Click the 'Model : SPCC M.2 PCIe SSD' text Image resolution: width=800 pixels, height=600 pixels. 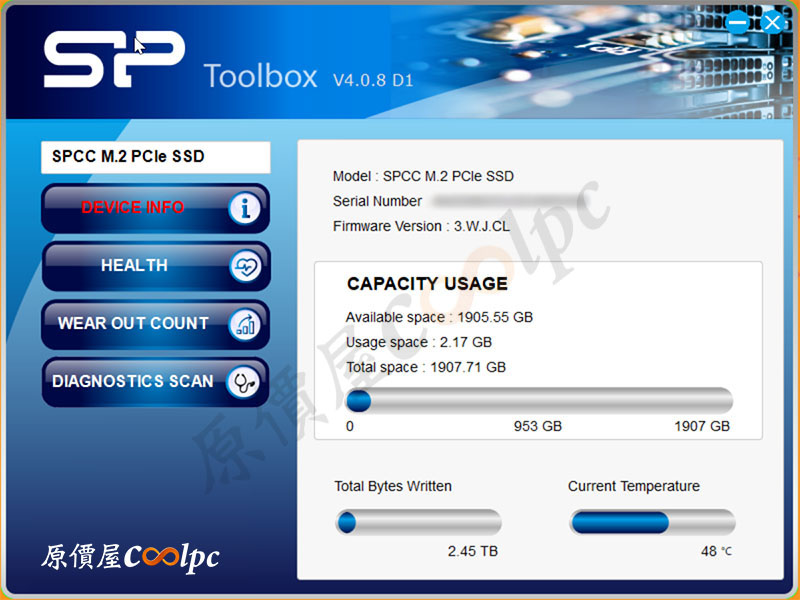[x=423, y=177]
